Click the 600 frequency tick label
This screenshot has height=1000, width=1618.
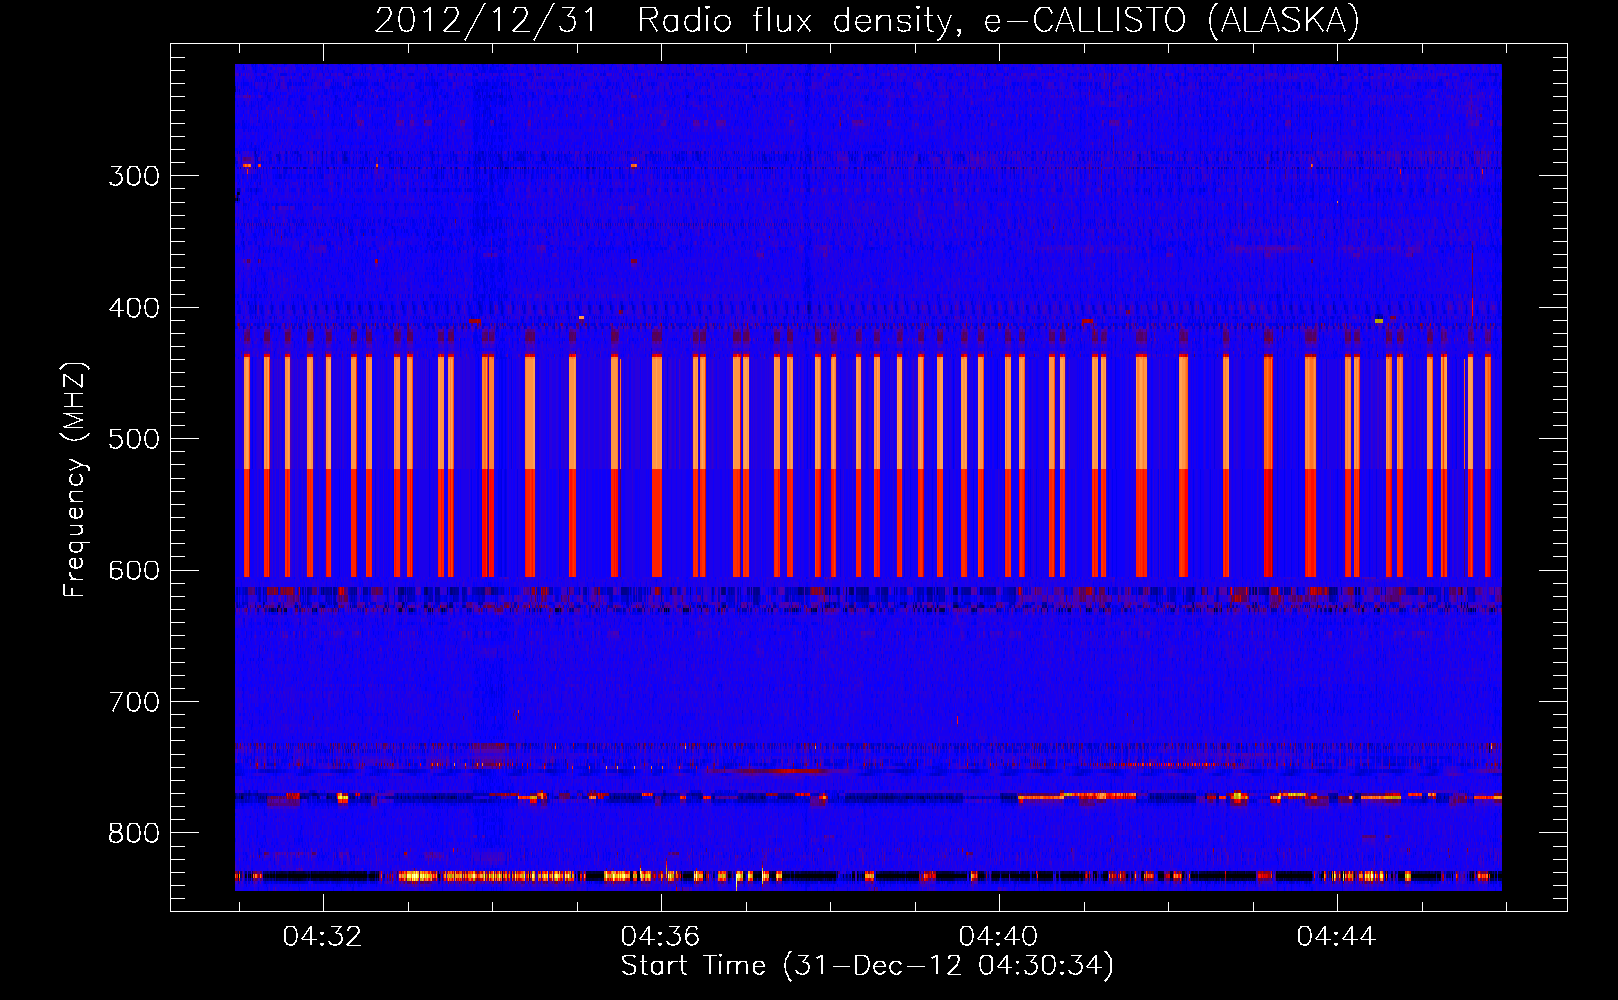pos(134,571)
